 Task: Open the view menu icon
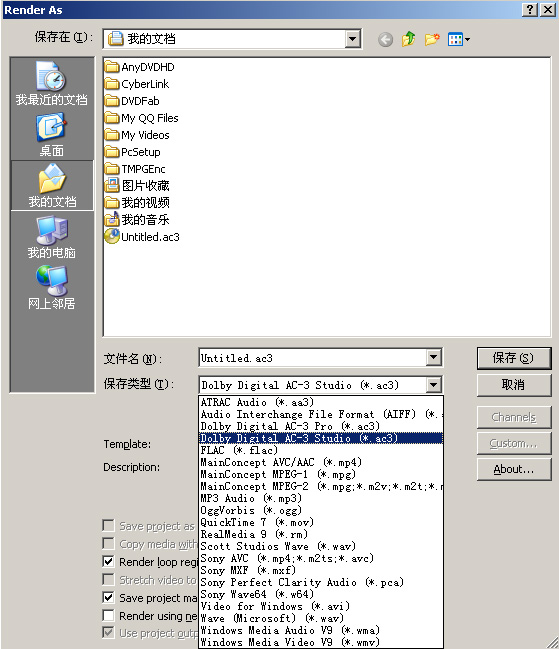(458, 40)
